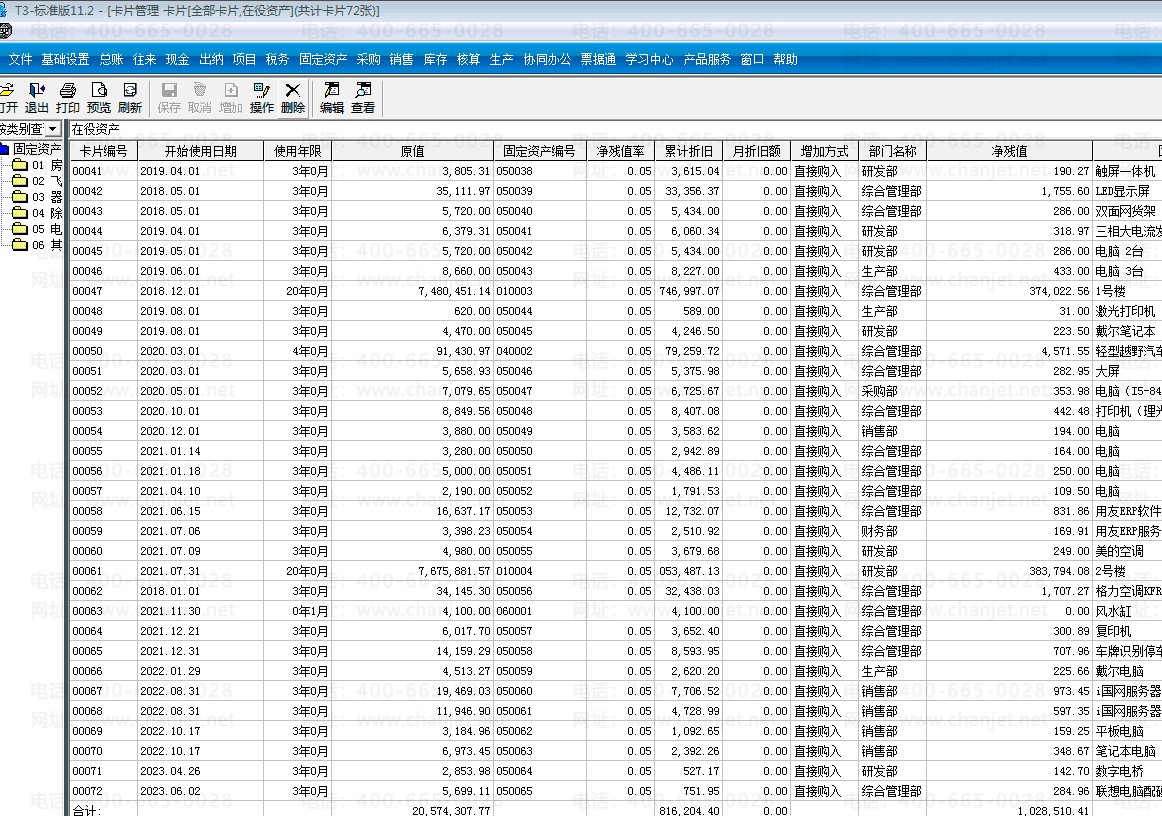This screenshot has width=1162, height=816.
Task: Click the 增加方式 column header
Action: (x=825, y=151)
